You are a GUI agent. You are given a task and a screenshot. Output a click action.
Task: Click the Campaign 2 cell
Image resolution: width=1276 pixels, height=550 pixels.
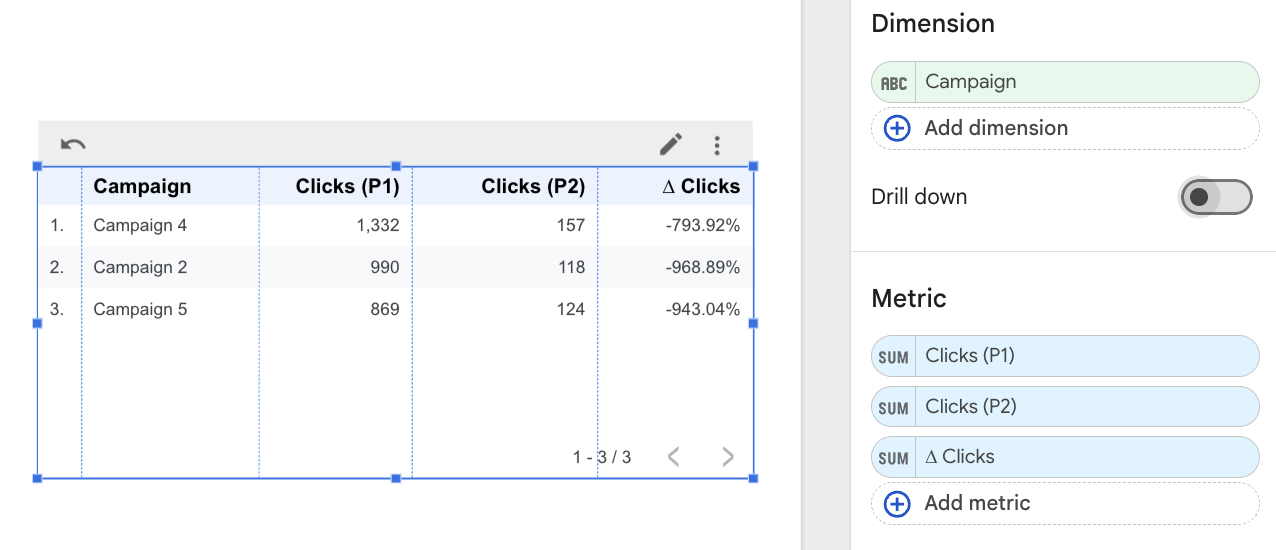coord(140,267)
